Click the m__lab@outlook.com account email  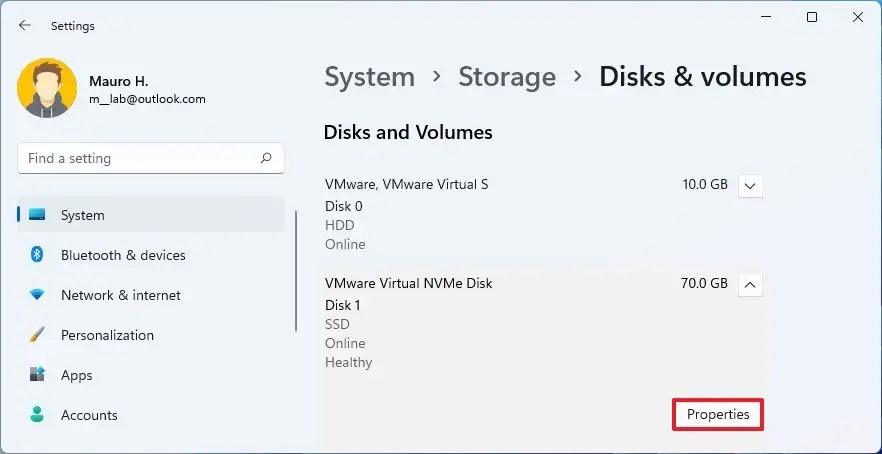click(x=147, y=100)
